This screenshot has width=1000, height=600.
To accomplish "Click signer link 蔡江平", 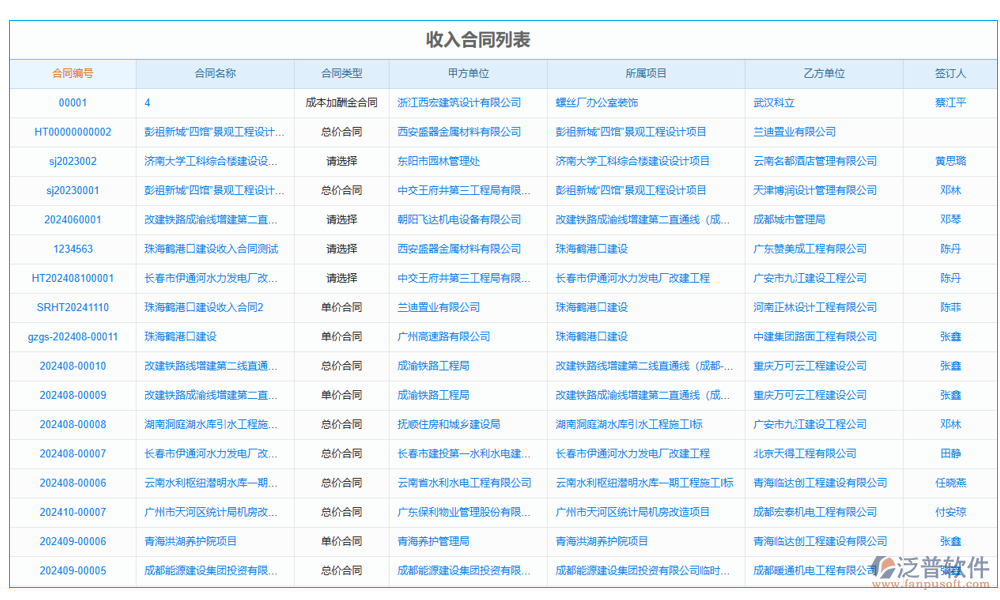I will pos(948,103).
